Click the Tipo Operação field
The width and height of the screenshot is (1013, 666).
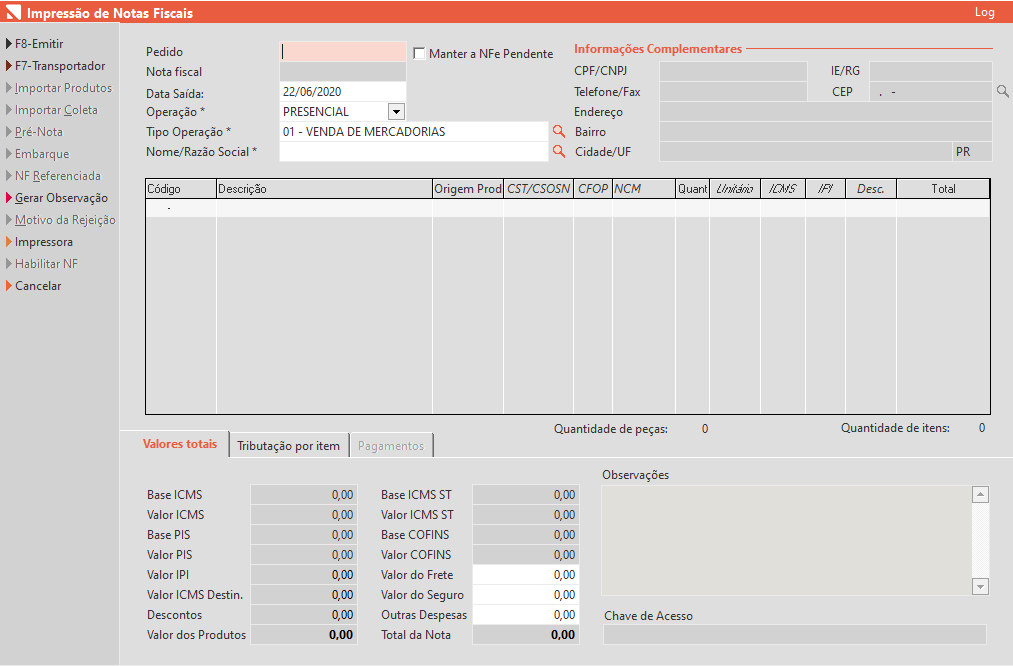413,132
